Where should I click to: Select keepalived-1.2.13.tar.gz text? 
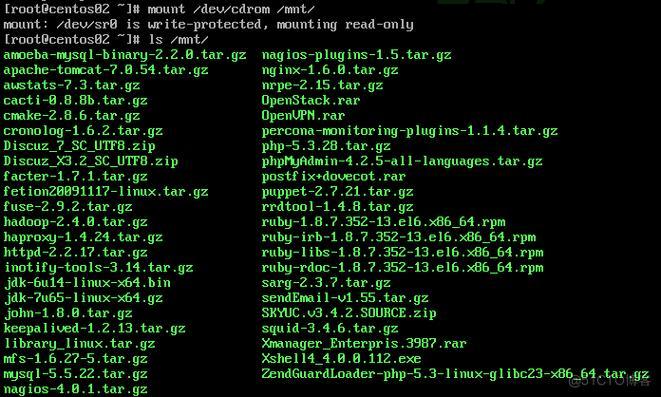(x=94, y=328)
